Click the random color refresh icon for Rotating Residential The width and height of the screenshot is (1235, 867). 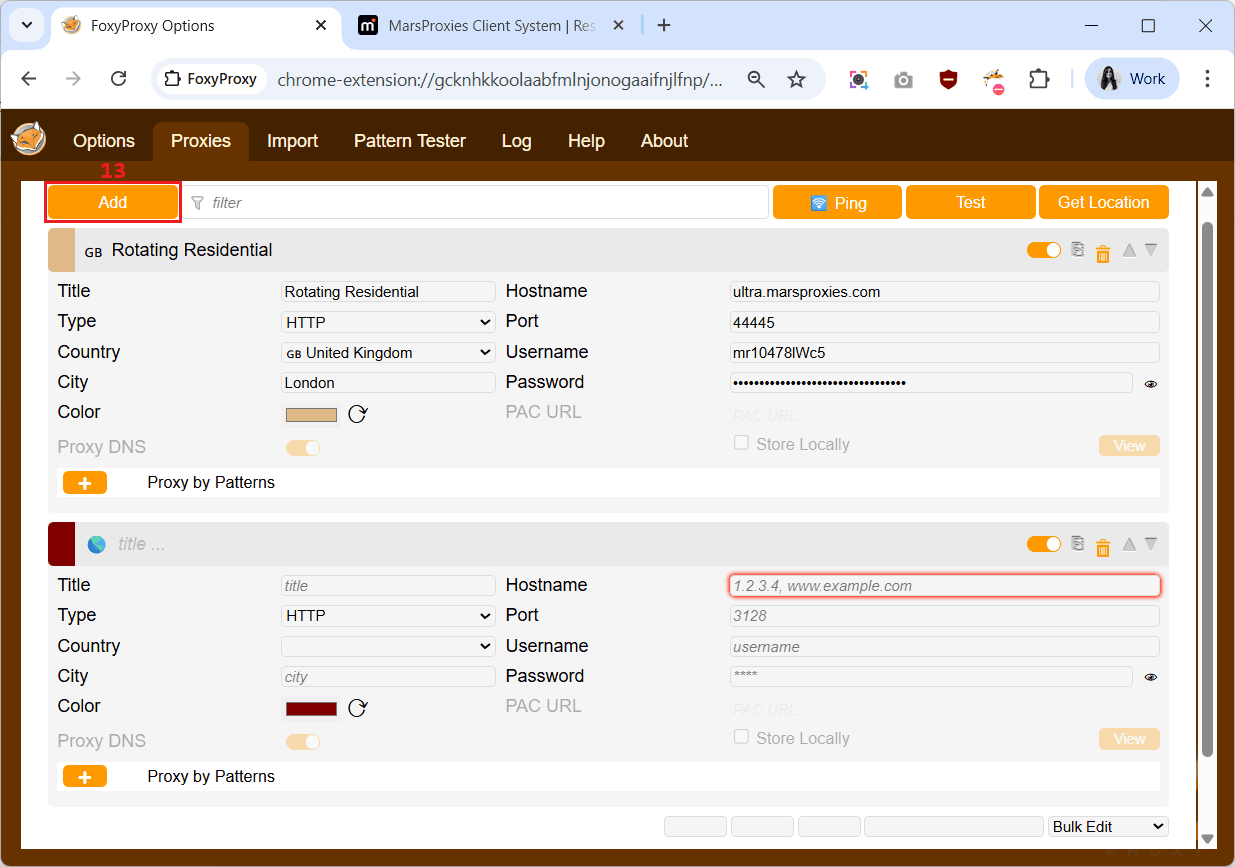pos(357,414)
